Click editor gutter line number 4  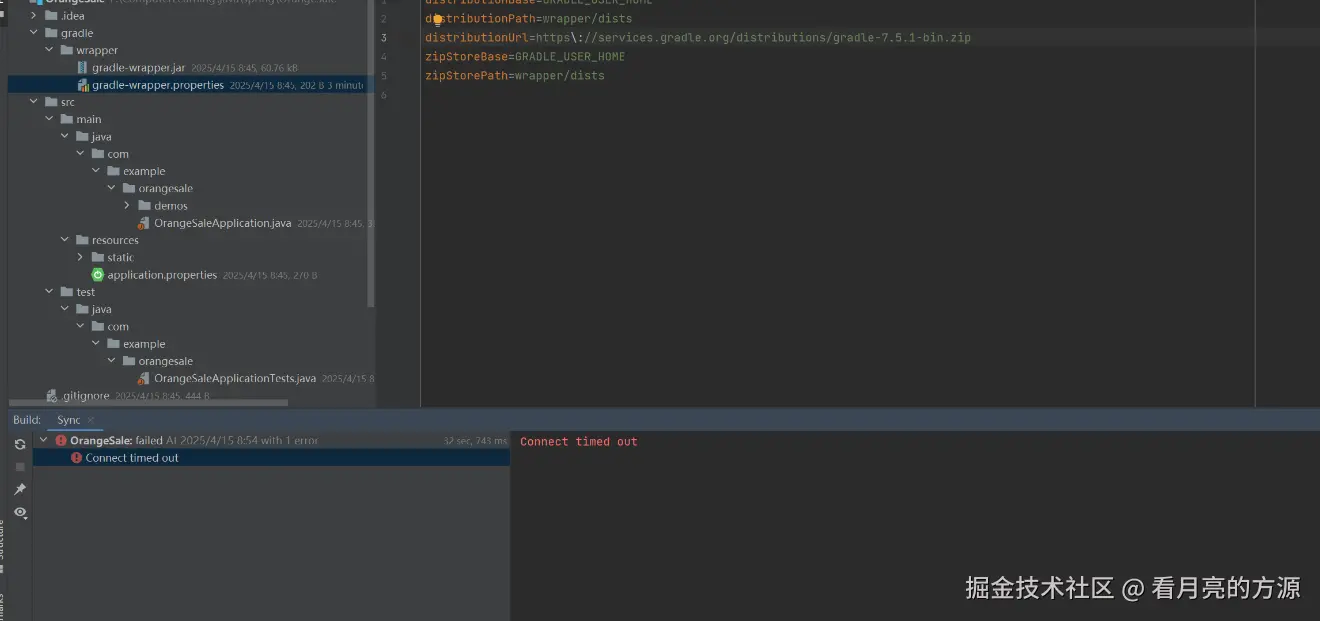coord(384,57)
